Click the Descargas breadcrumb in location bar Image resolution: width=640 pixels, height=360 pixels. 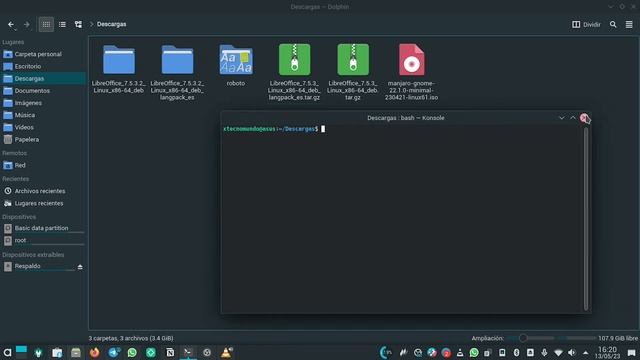(111, 24)
